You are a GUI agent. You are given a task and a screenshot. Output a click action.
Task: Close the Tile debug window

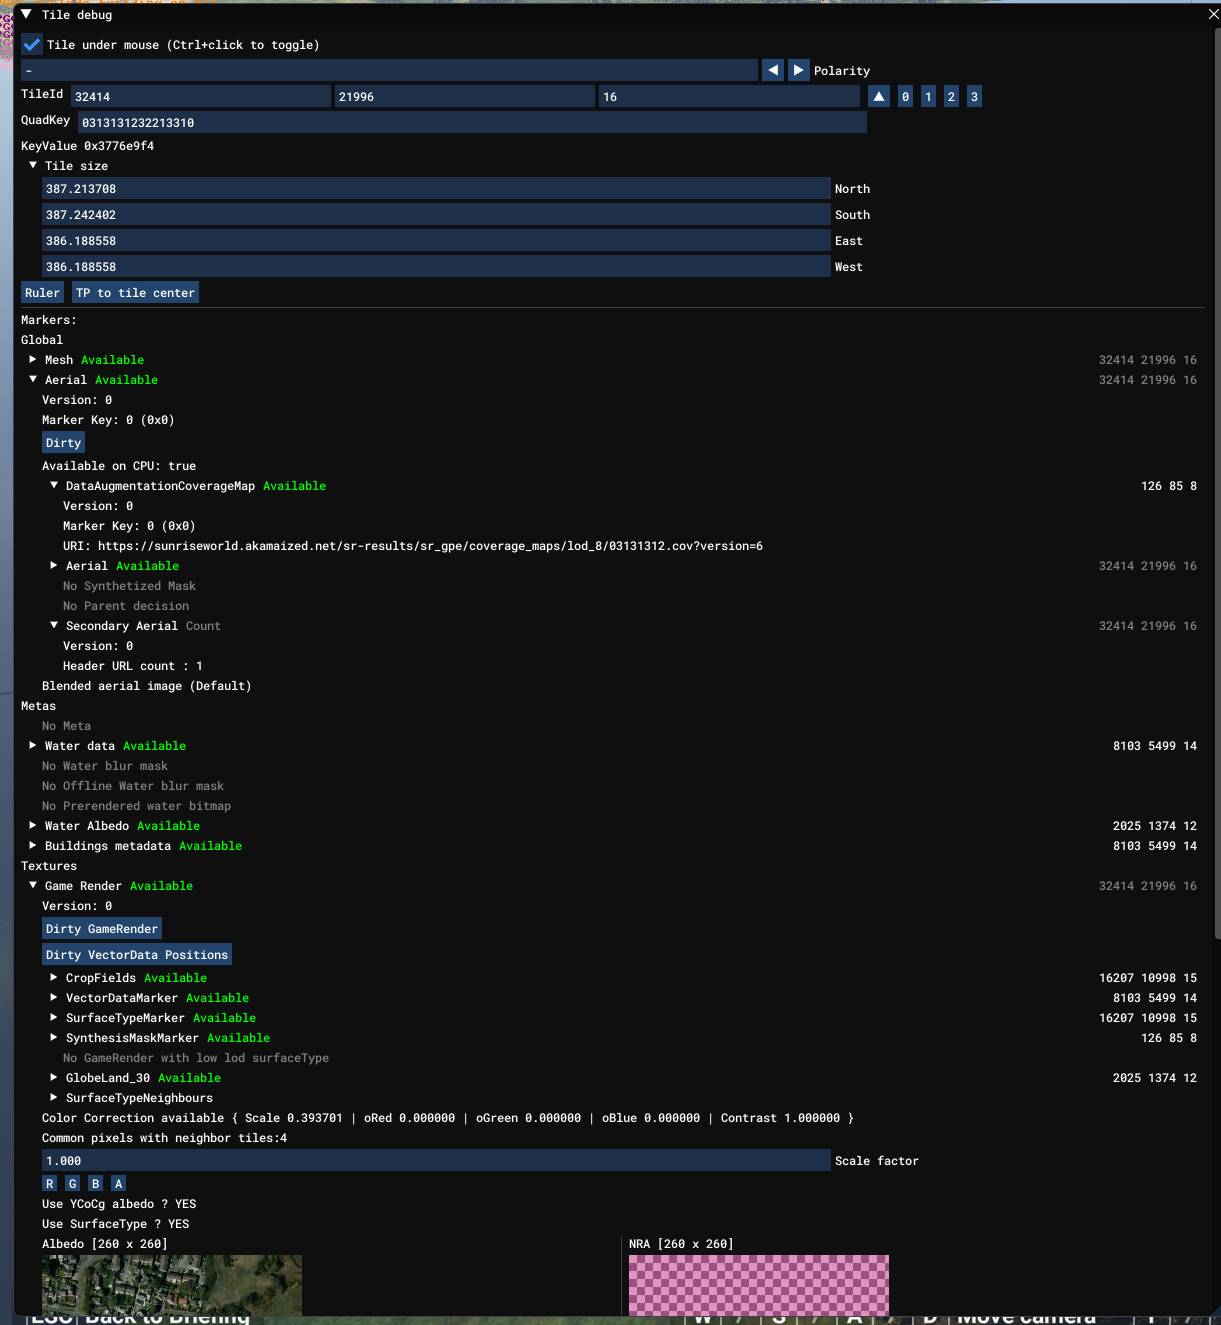point(1213,14)
